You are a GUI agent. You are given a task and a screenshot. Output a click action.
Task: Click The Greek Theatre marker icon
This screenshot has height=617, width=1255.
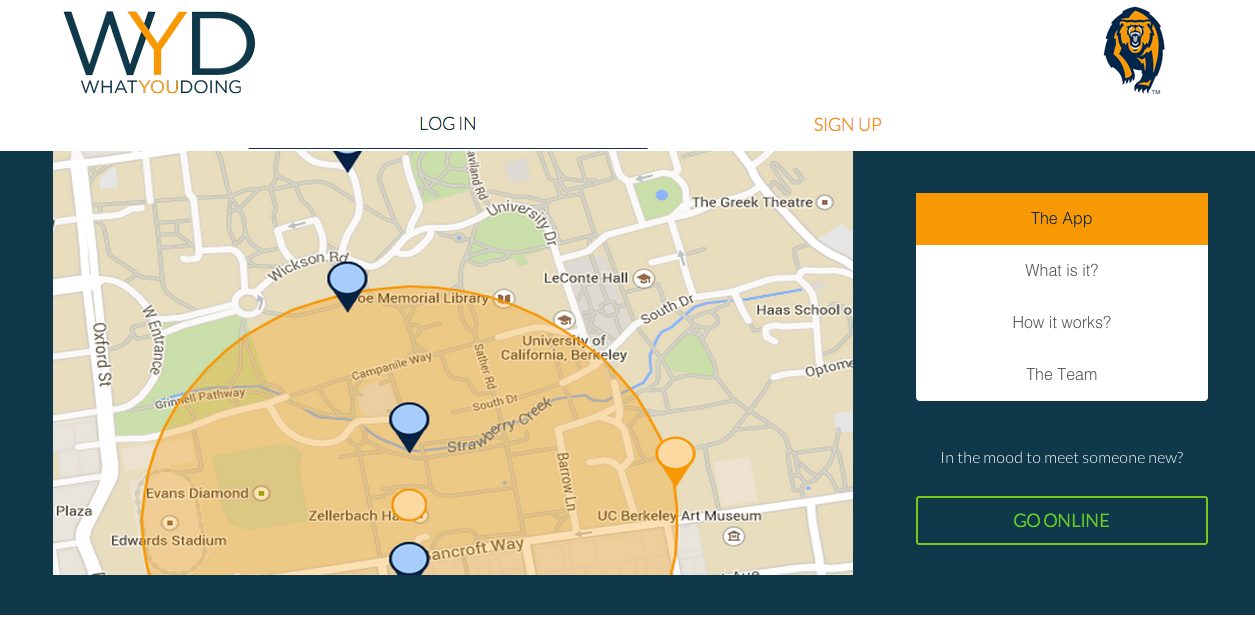[825, 202]
